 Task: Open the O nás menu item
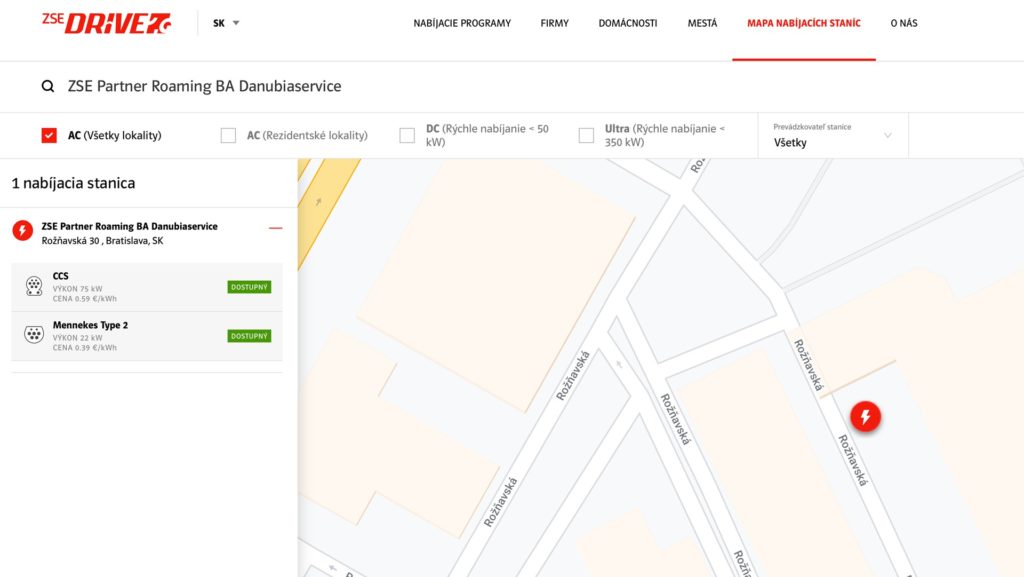pyautogui.click(x=904, y=23)
